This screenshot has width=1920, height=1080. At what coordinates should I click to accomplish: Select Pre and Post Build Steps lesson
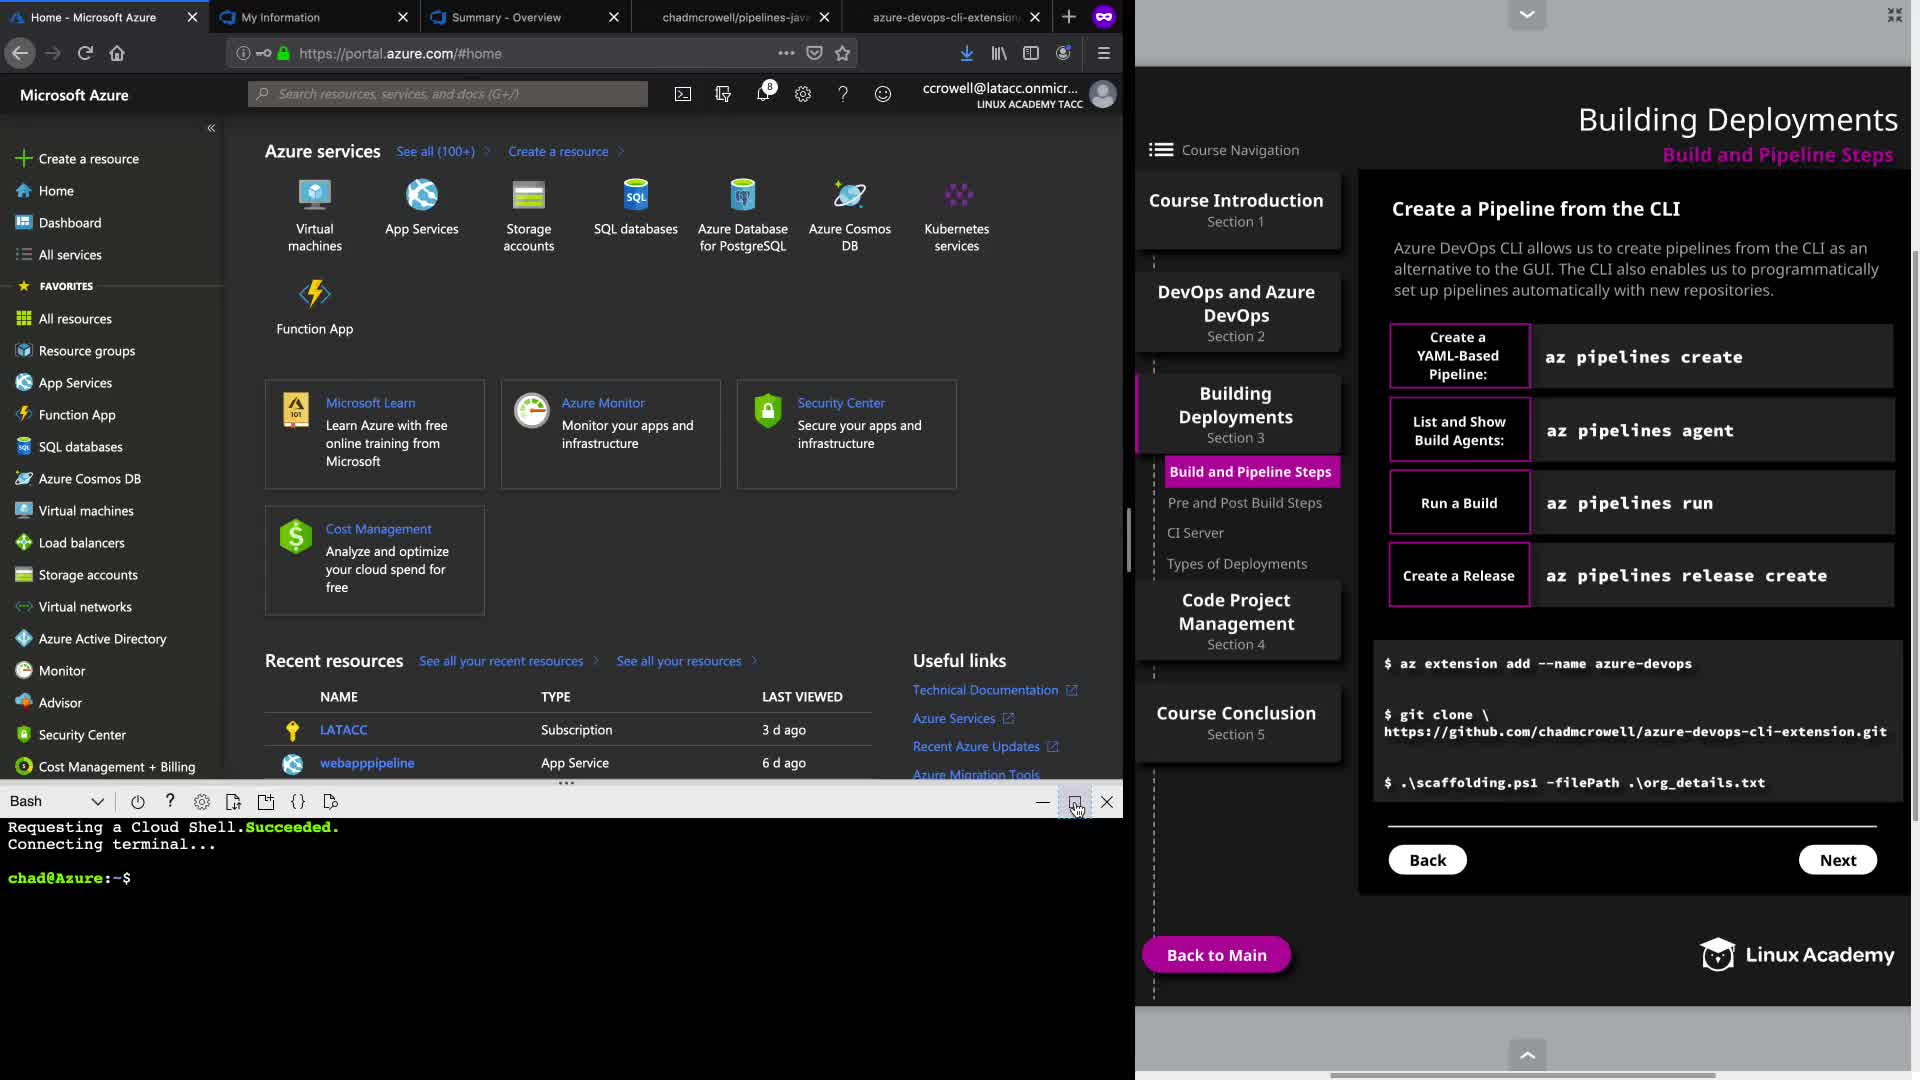coord(1244,503)
